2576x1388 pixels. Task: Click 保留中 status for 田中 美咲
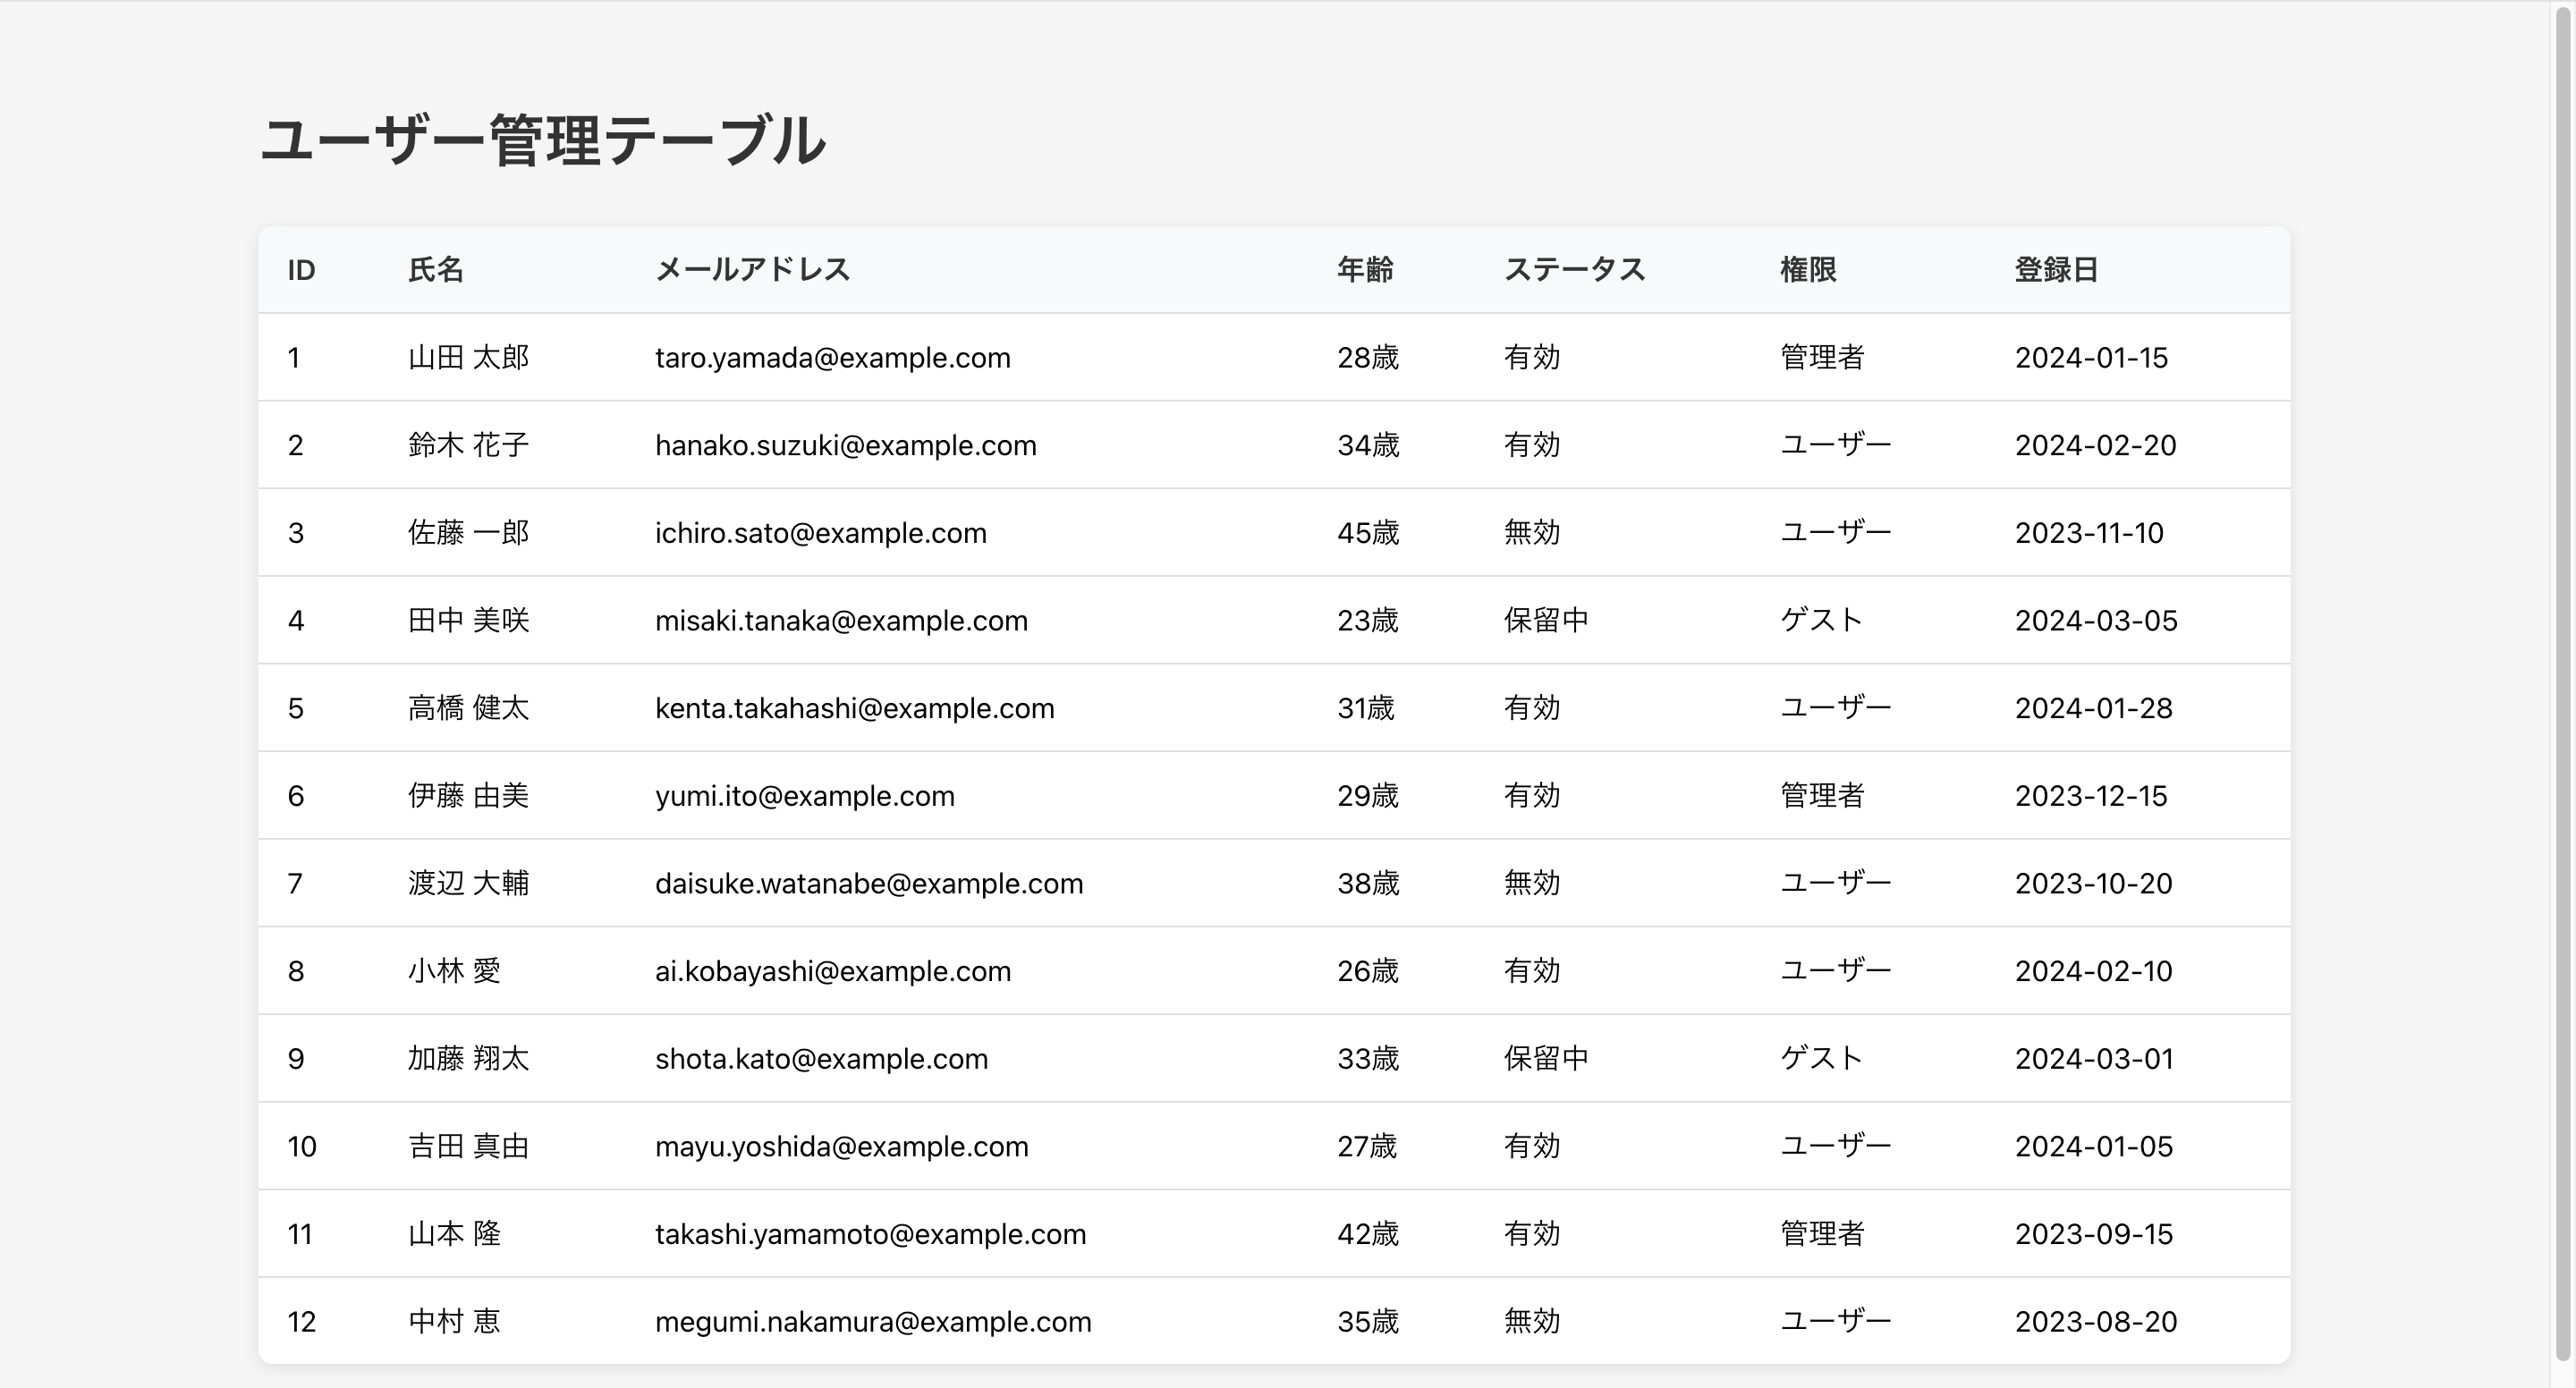click(x=1546, y=621)
